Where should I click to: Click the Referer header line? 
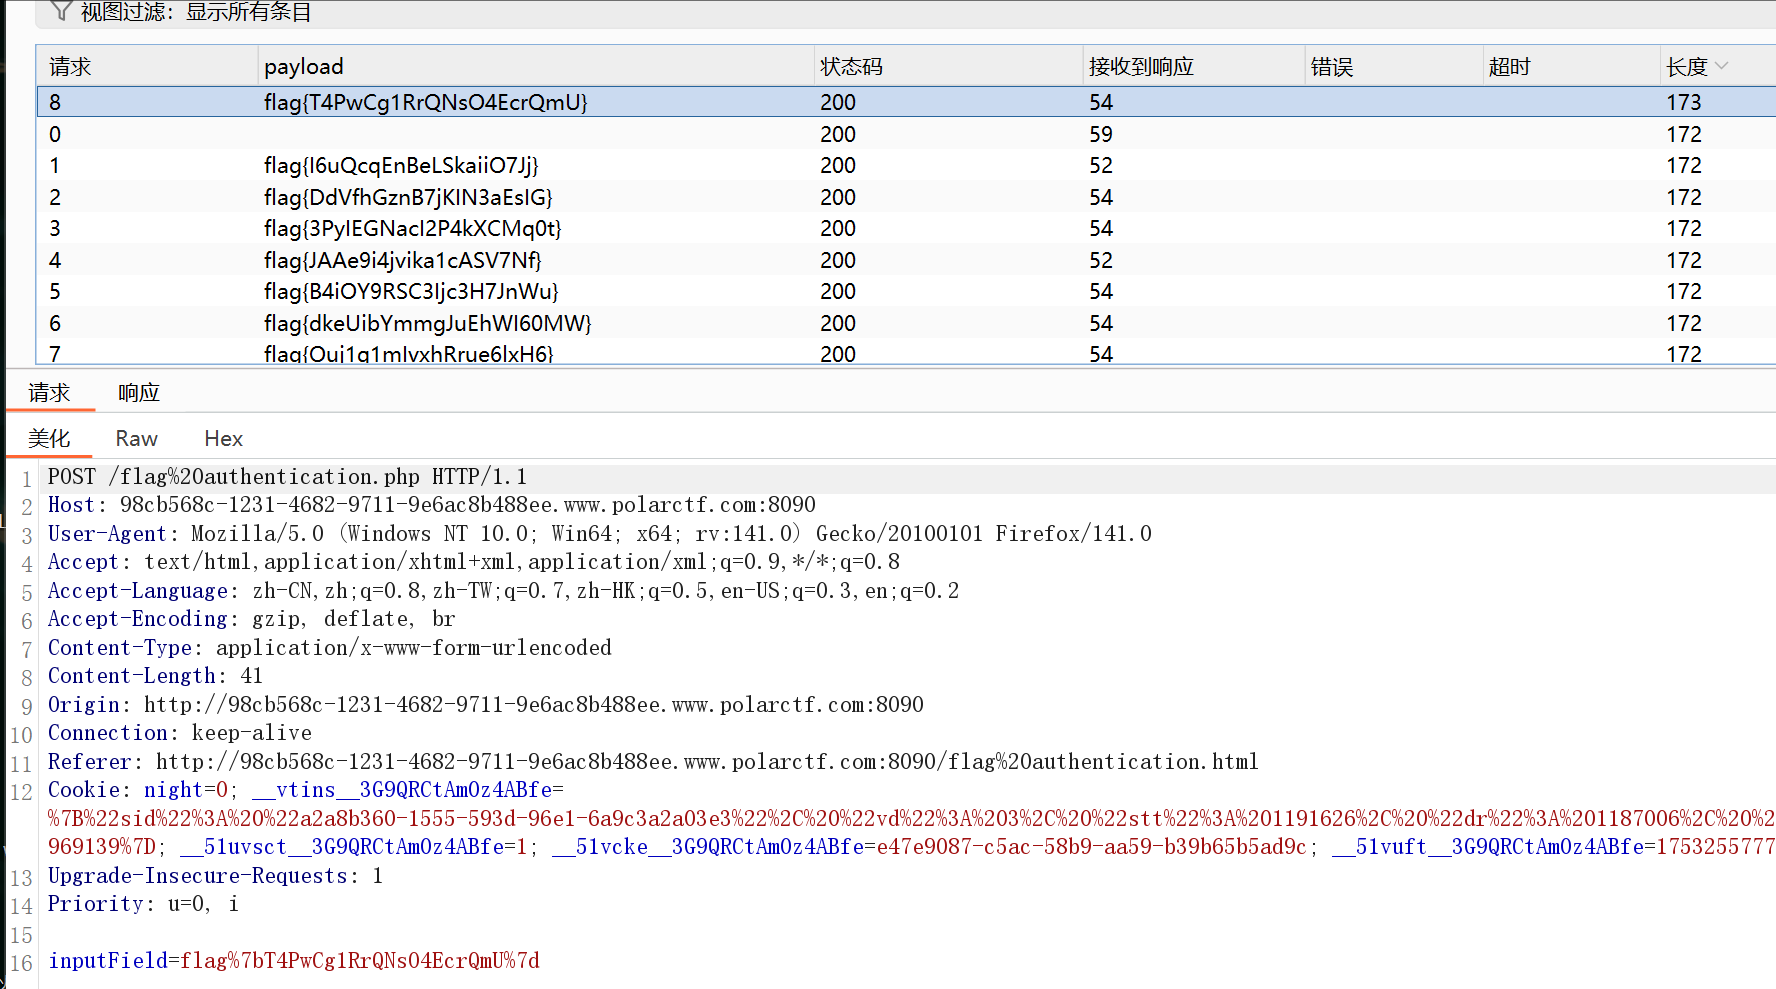(654, 762)
